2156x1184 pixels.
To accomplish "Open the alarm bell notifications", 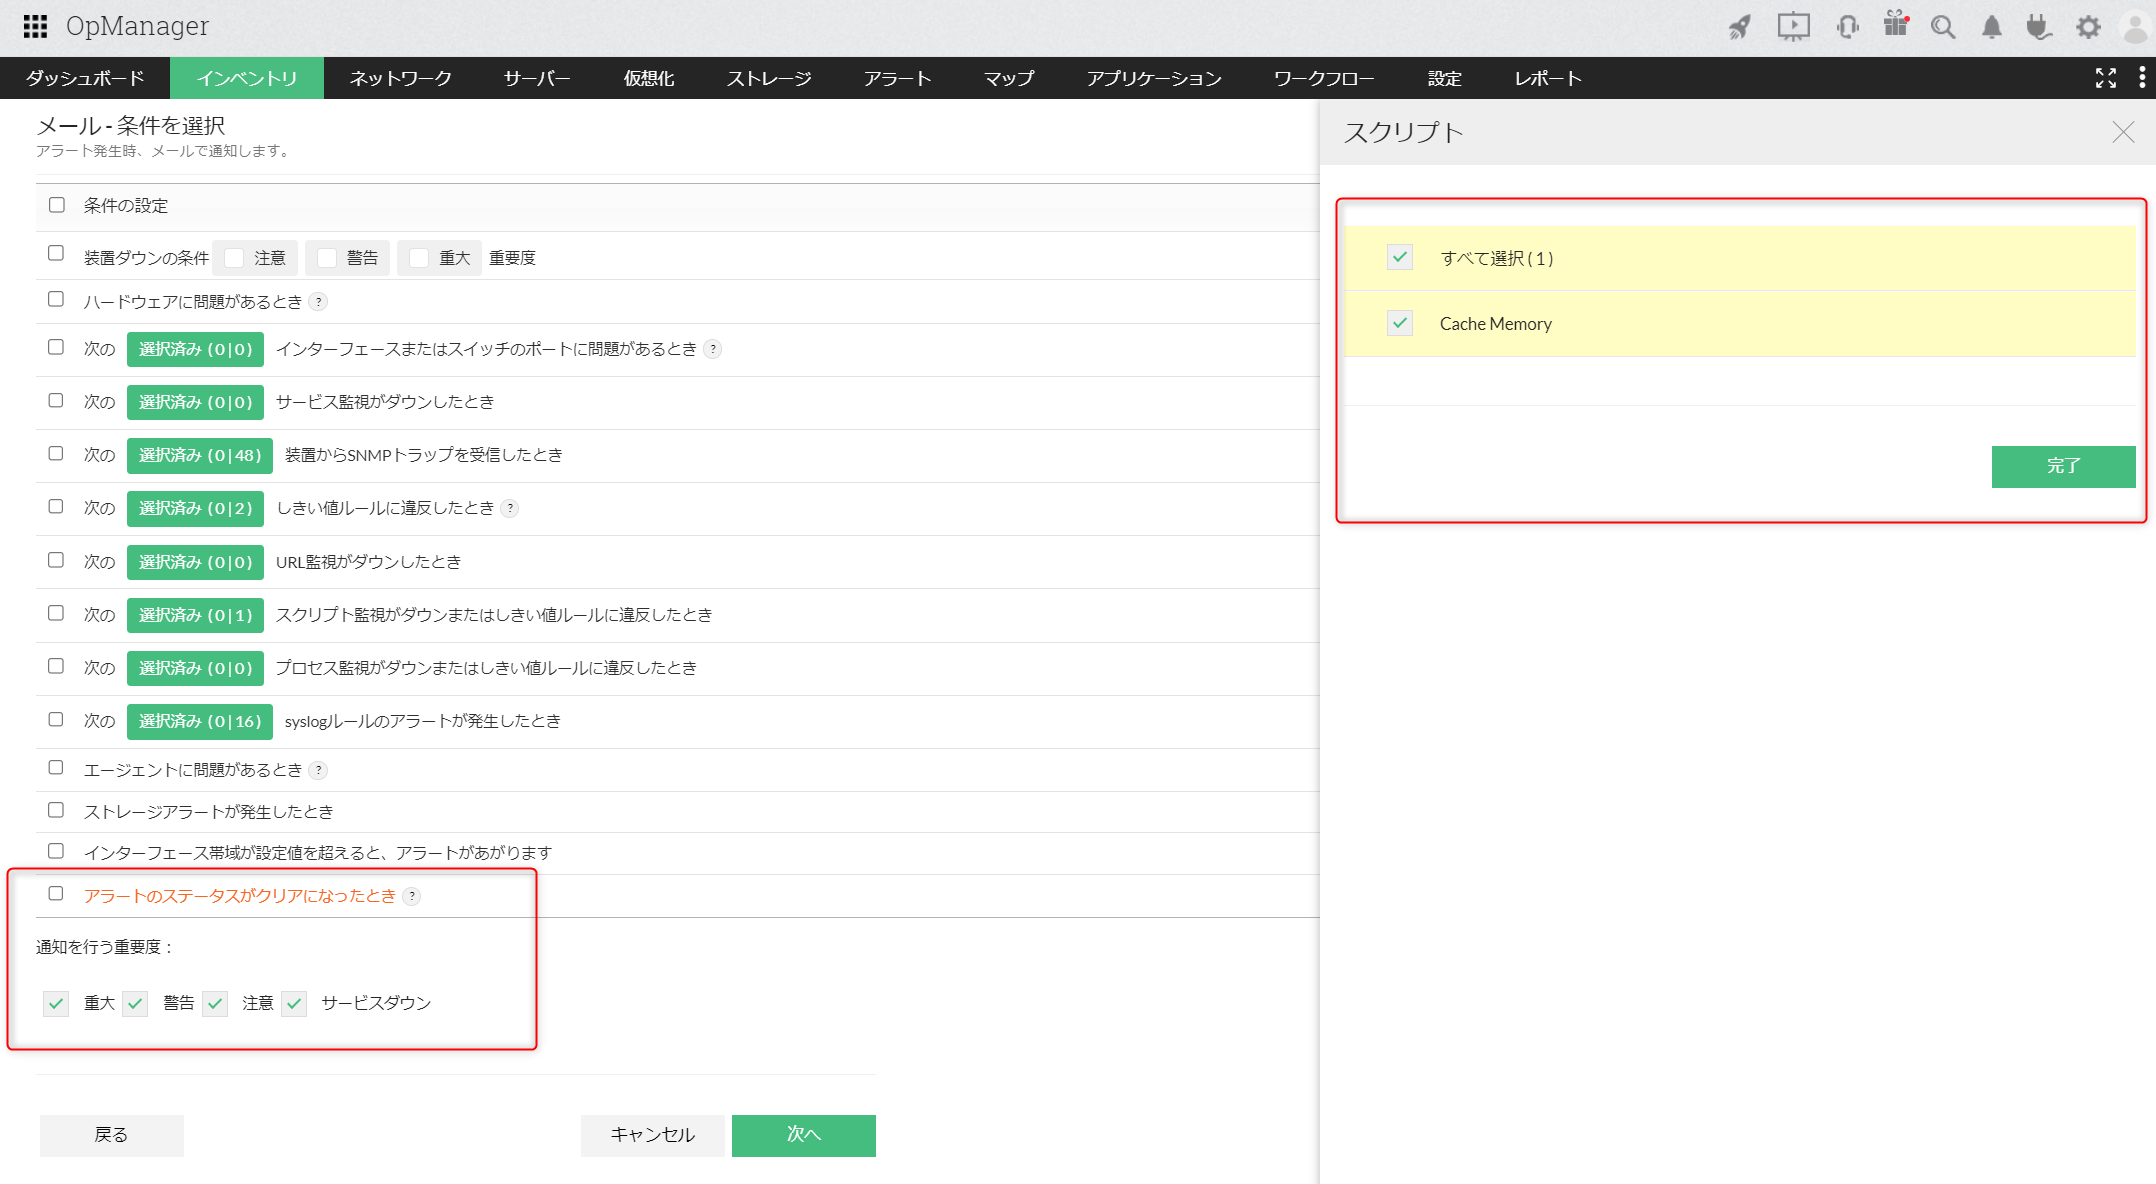I will (1991, 27).
